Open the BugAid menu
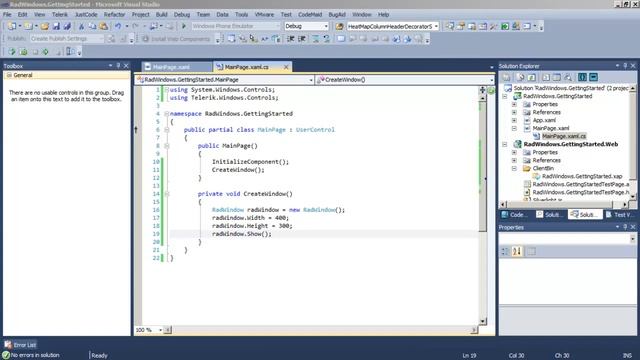The height and width of the screenshot is (360, 640). pyautogui.click(x=337, y=14)
